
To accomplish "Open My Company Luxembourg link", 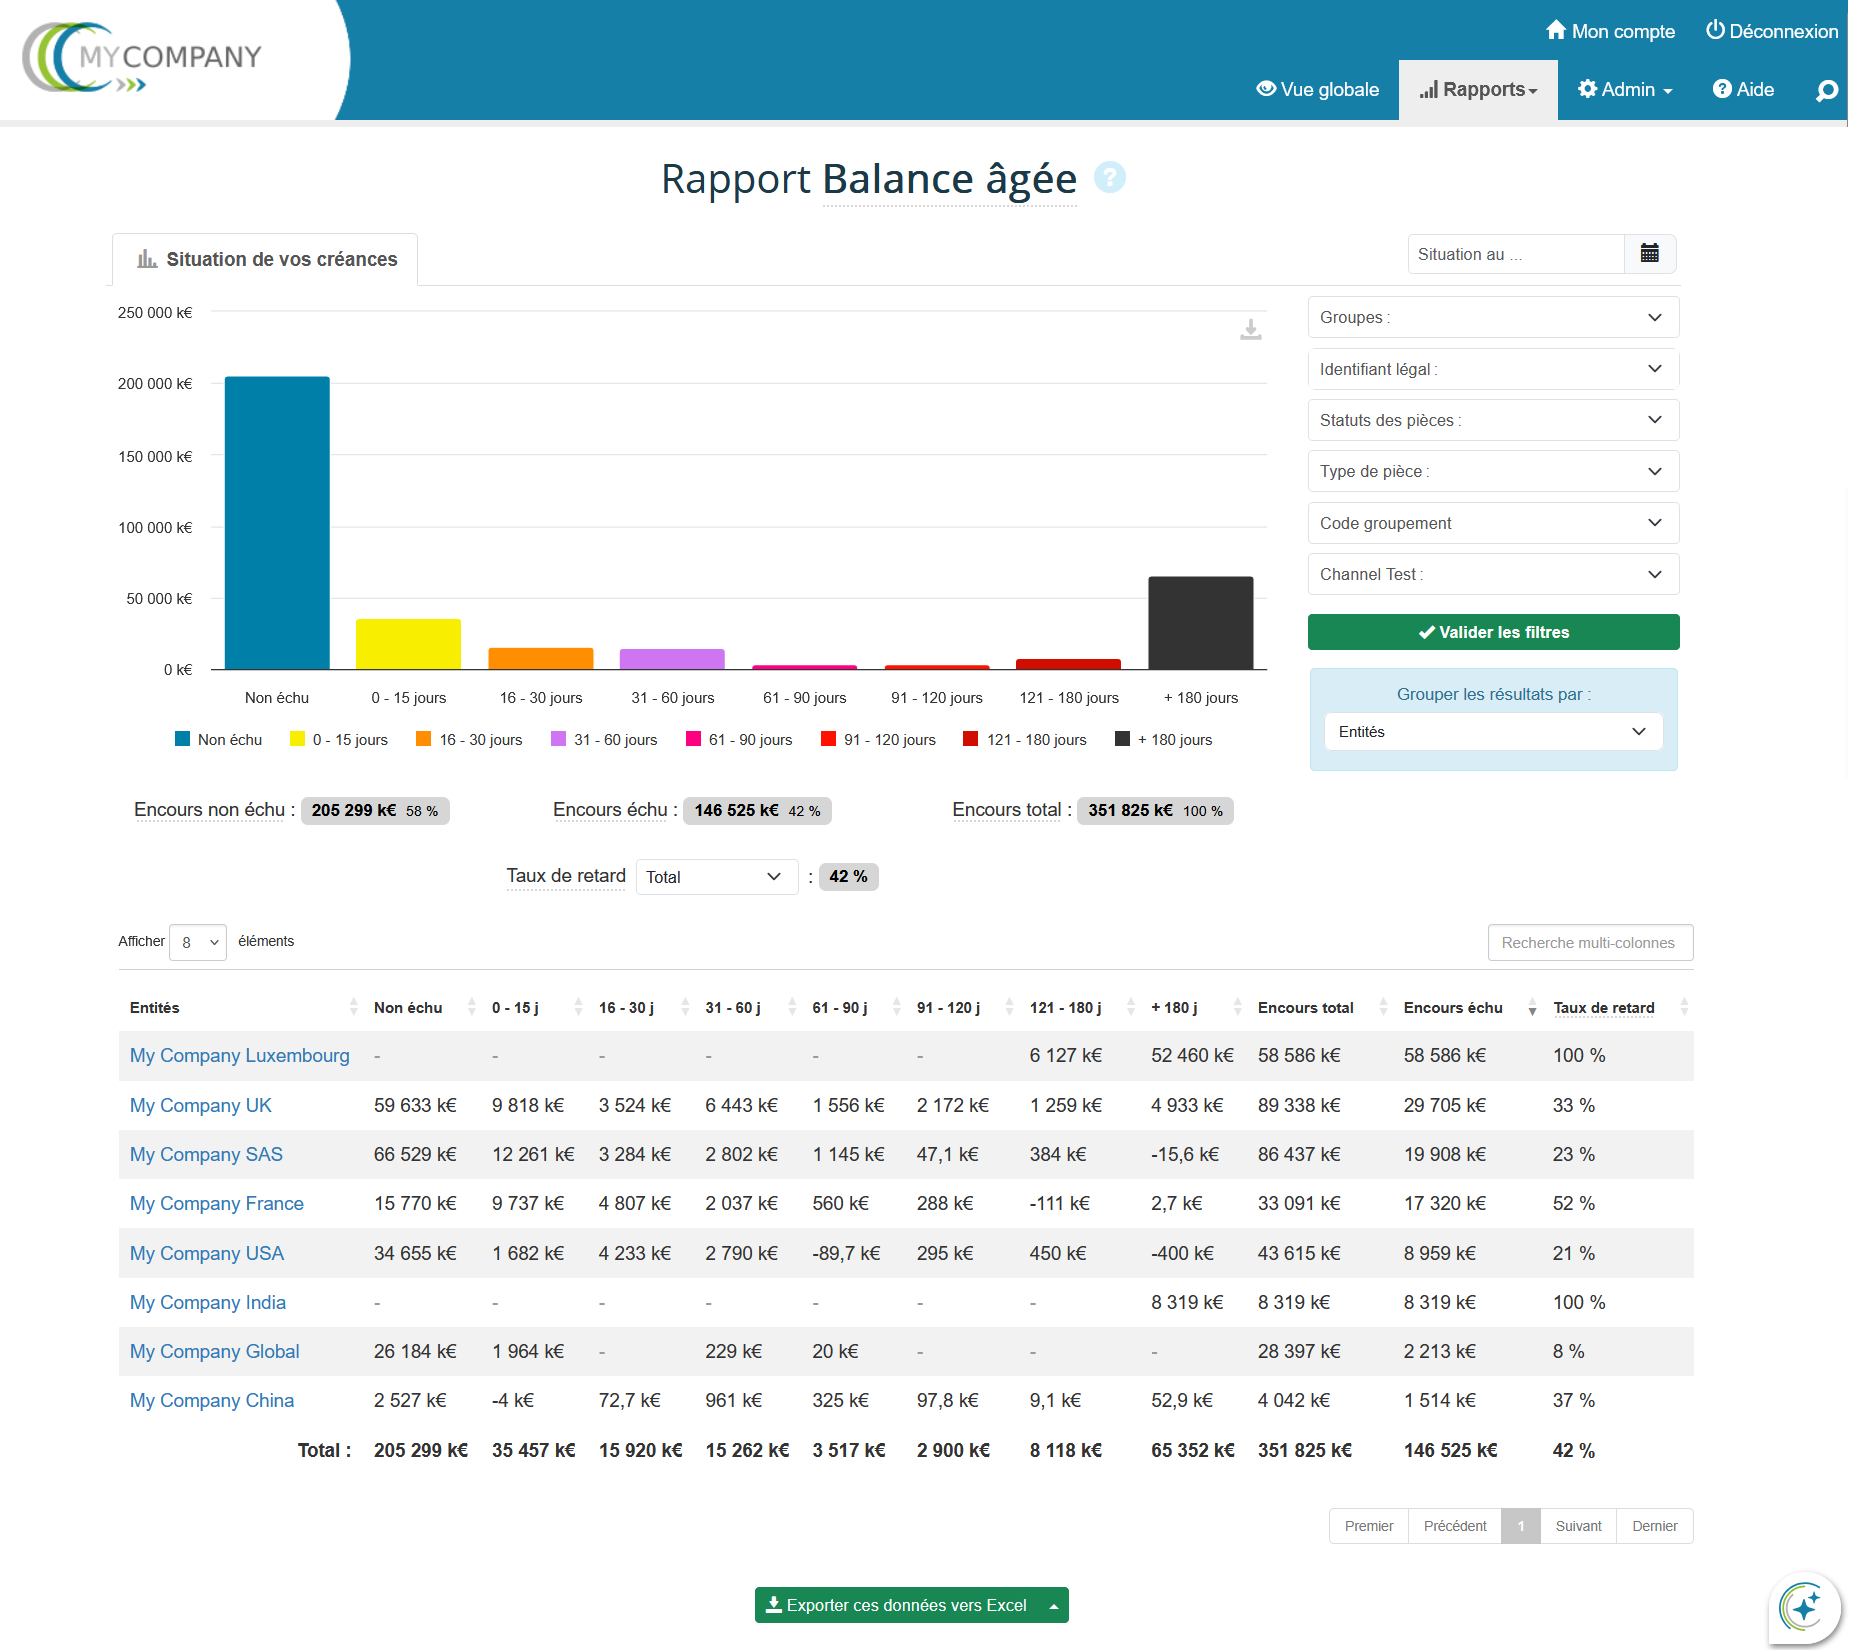I will (240, 1056).
